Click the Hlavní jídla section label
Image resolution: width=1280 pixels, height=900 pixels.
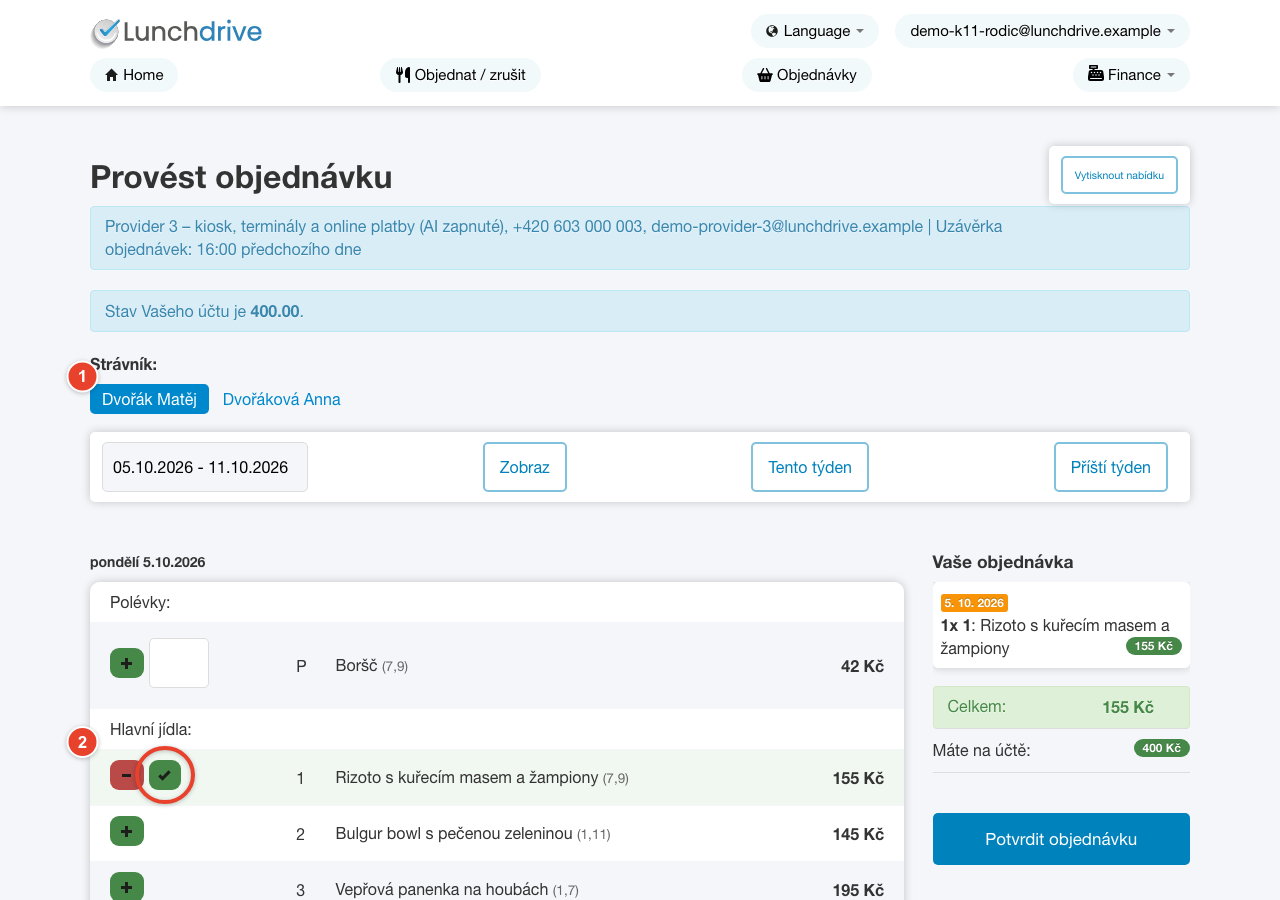click(x=151, y=729)
